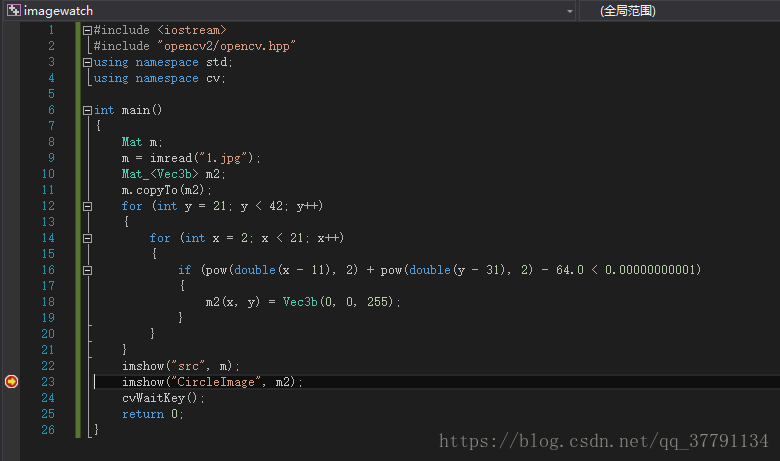The height and width of the screenshot is (461, 780).
Task: Click the imagewatch project icon
Action: [14, 10]
